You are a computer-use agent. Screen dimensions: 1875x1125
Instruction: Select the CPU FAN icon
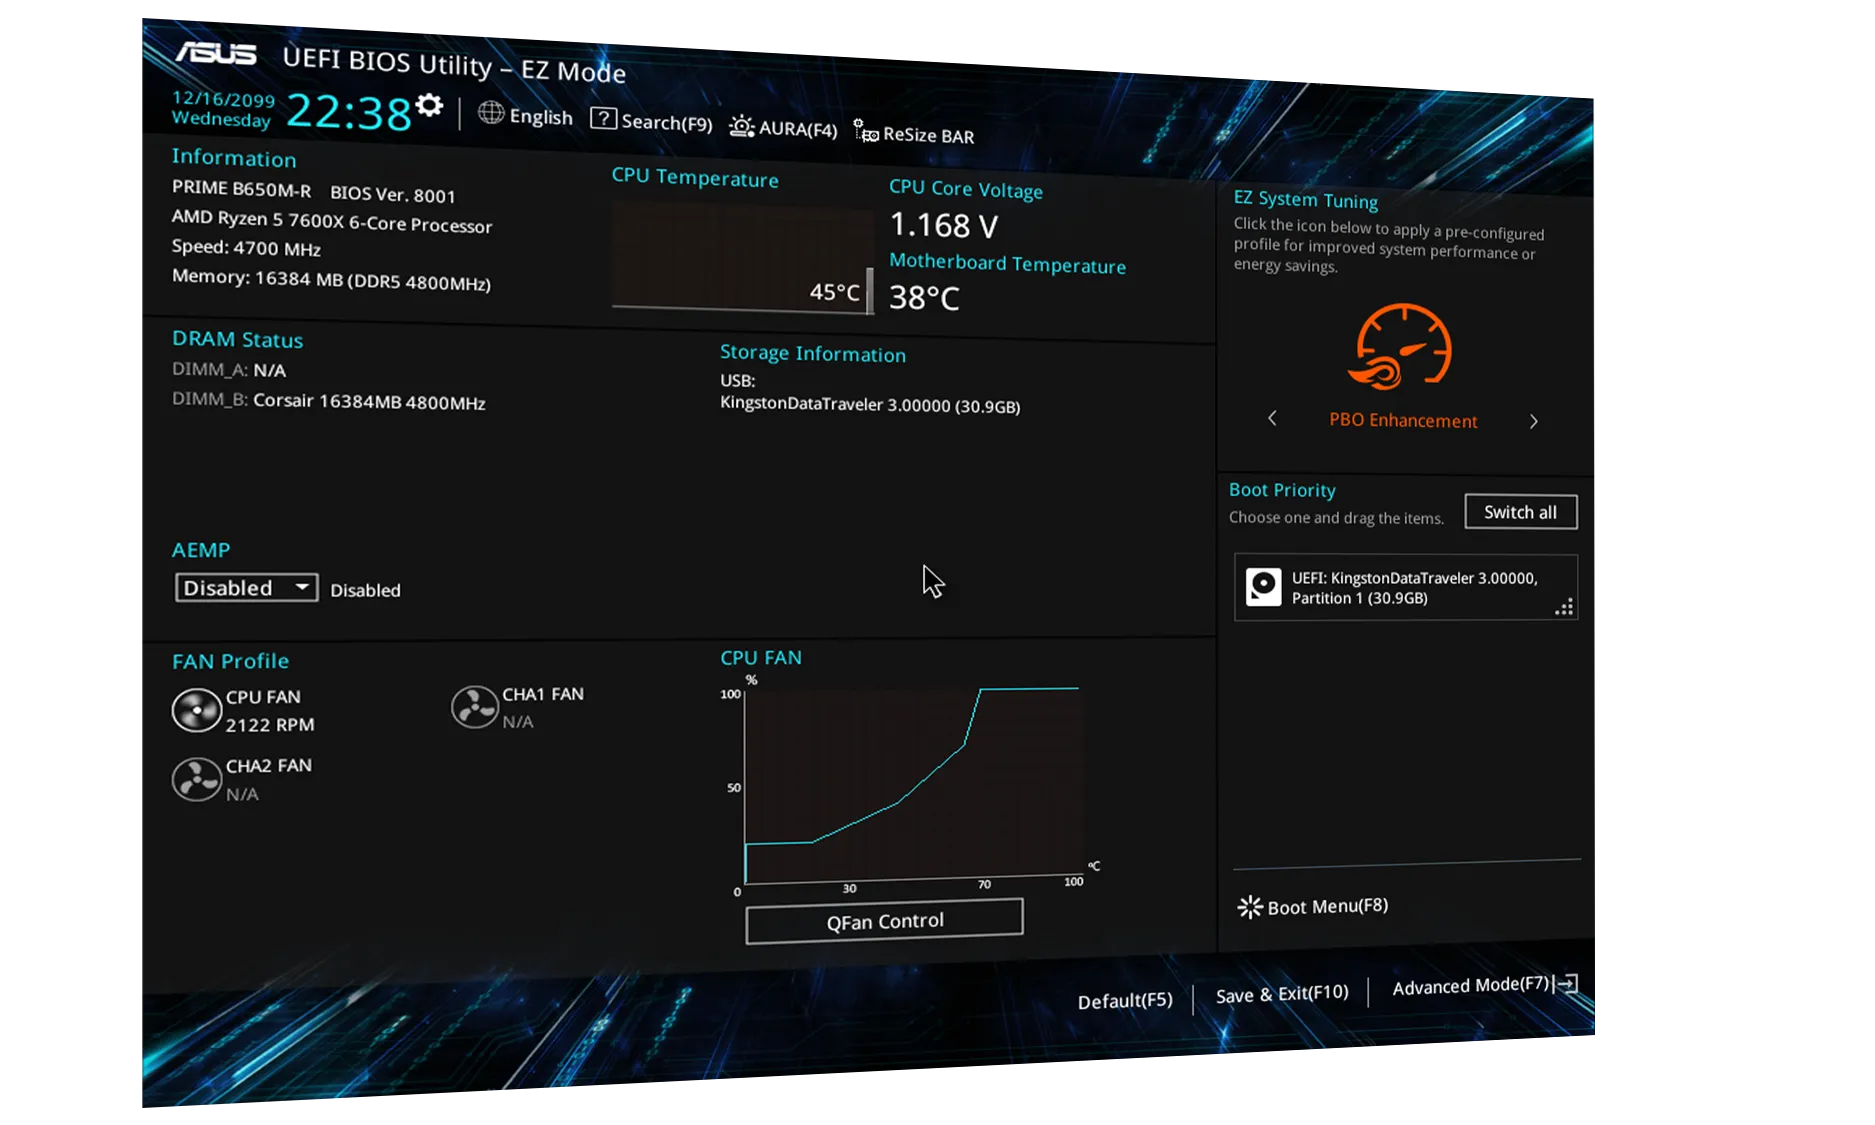(x=196, y=711)
